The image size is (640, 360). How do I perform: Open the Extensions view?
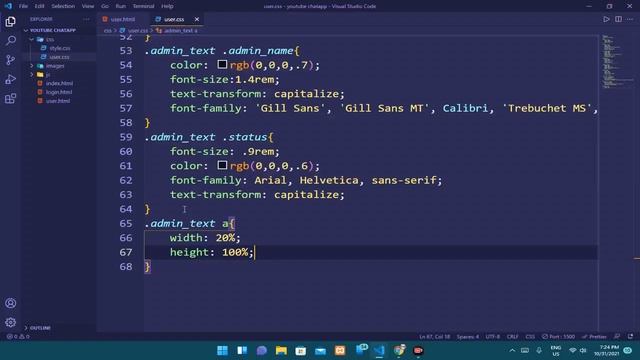[x=11, y=98]
